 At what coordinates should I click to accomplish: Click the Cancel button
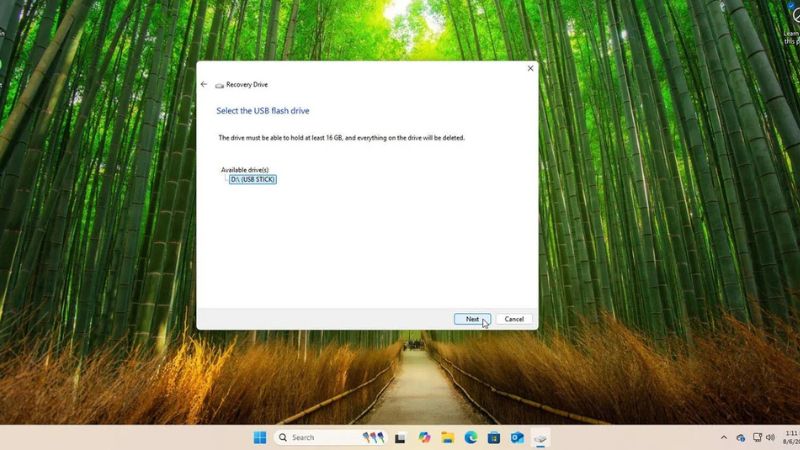pyautogui.click(x=514, y=319)
